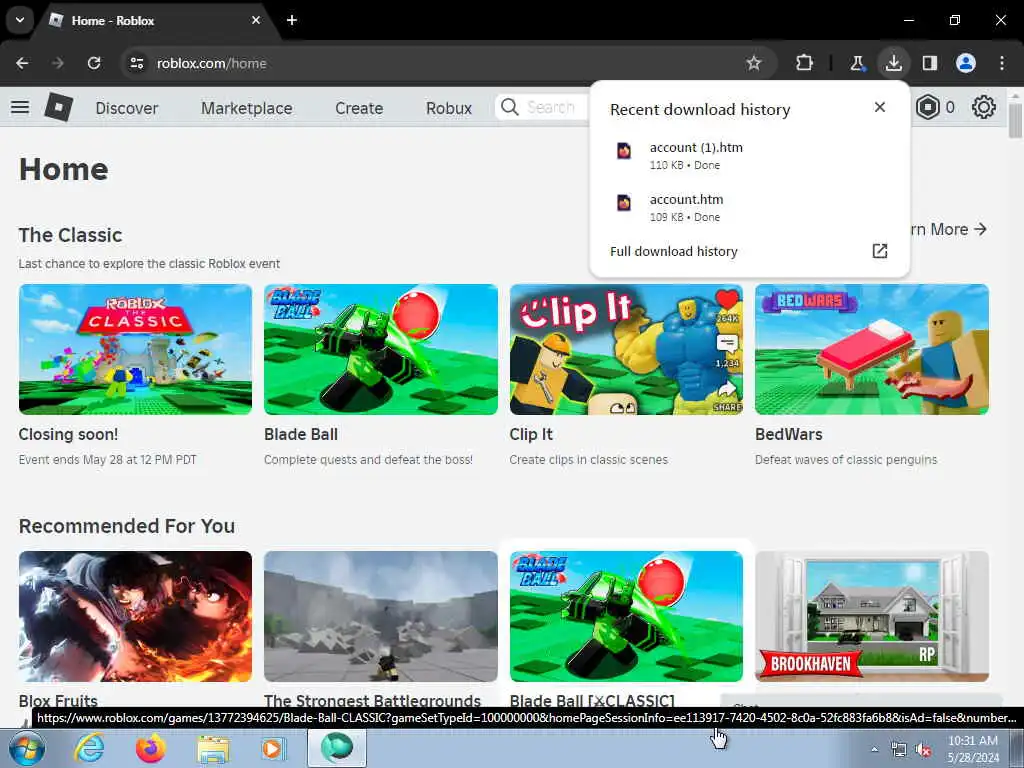The height and width of the screenshot is (768, 1024).
Task: Toggle the Chrome downloads icon
Action: point(893,63)
